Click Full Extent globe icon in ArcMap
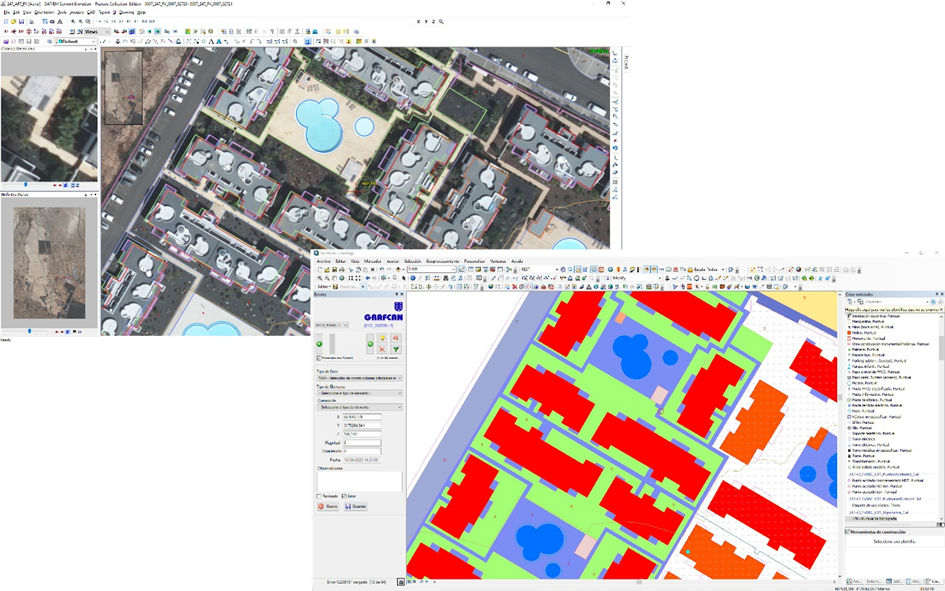 [x=342, y=278]
